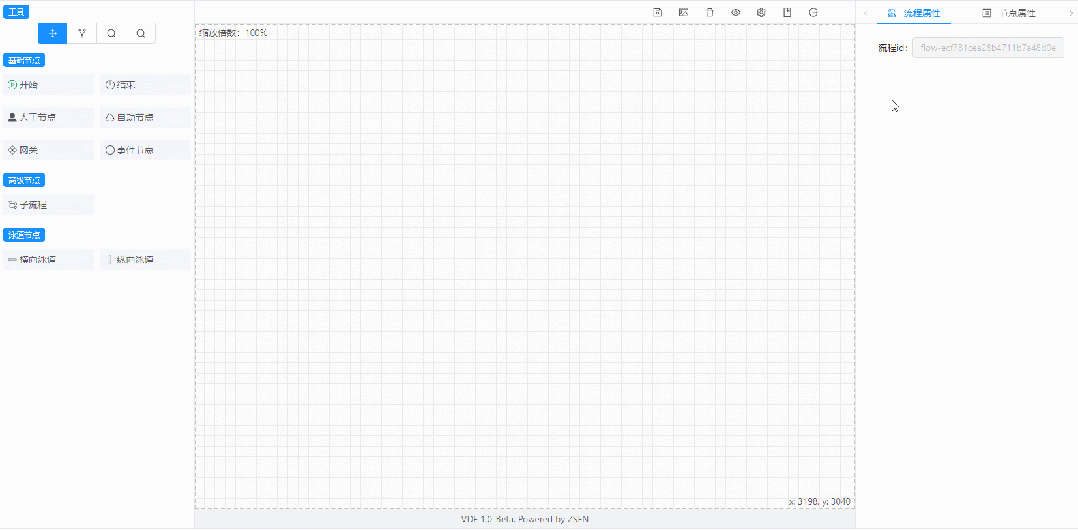Image resolution: width=1078 pixels, height=530 pixels.
Task: Pick the 子流程 subprocess node
Action: click(x=48, y=205)
